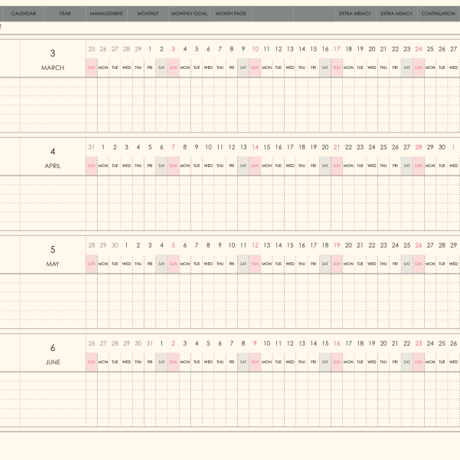Click the SAT cell under March 2

[162, 68]
